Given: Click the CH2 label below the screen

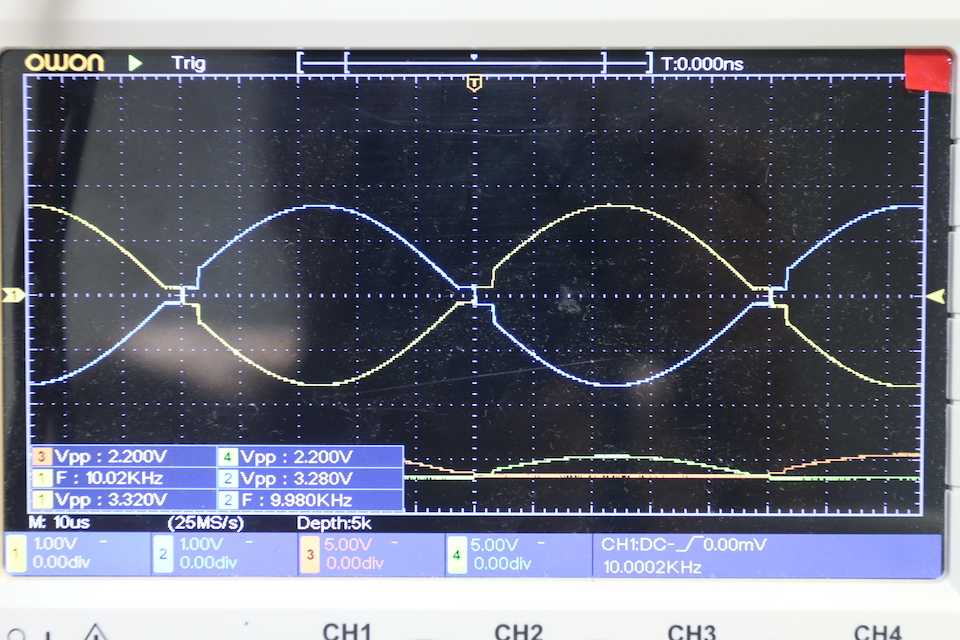Looking at the screenshot, I should click(519, 631).
